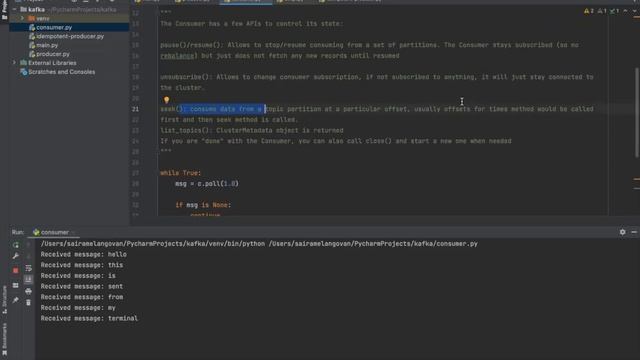Open the yellow warnings indicator

[589, 11]
